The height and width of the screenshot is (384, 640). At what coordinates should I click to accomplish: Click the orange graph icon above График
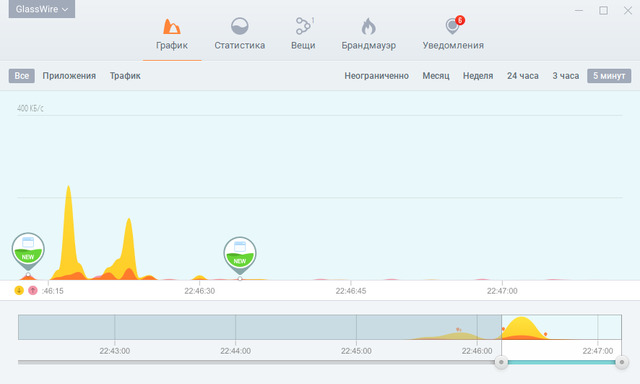[x=172, y=26]
